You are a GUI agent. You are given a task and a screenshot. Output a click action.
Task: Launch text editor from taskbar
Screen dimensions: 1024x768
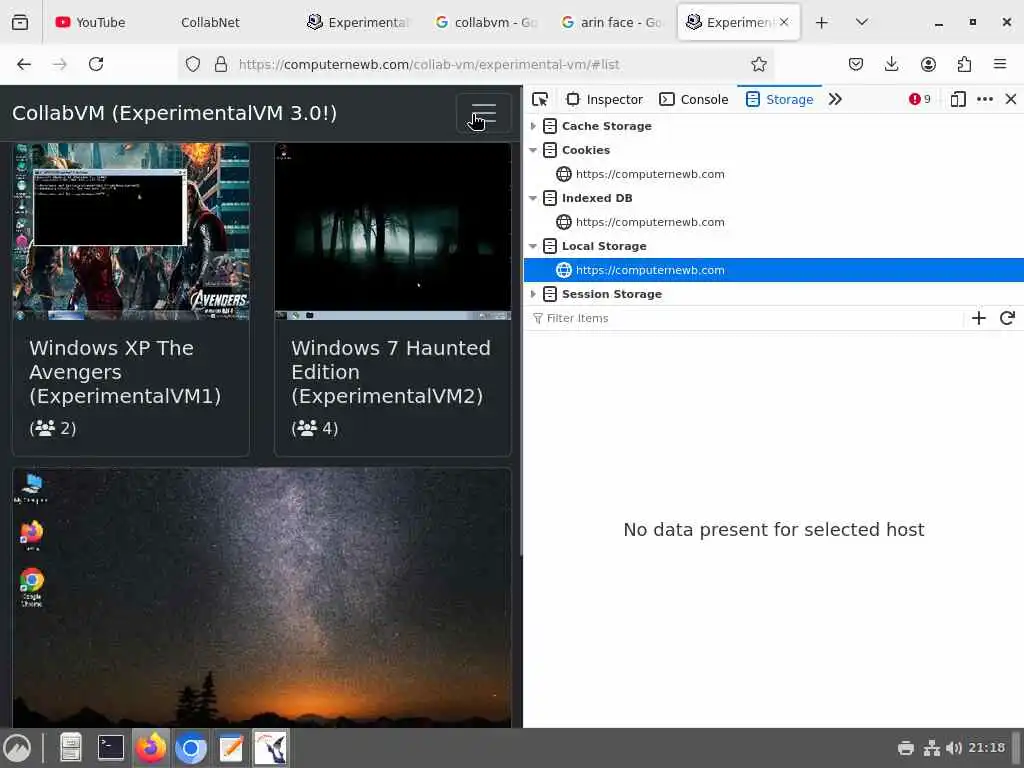point(231,748)
